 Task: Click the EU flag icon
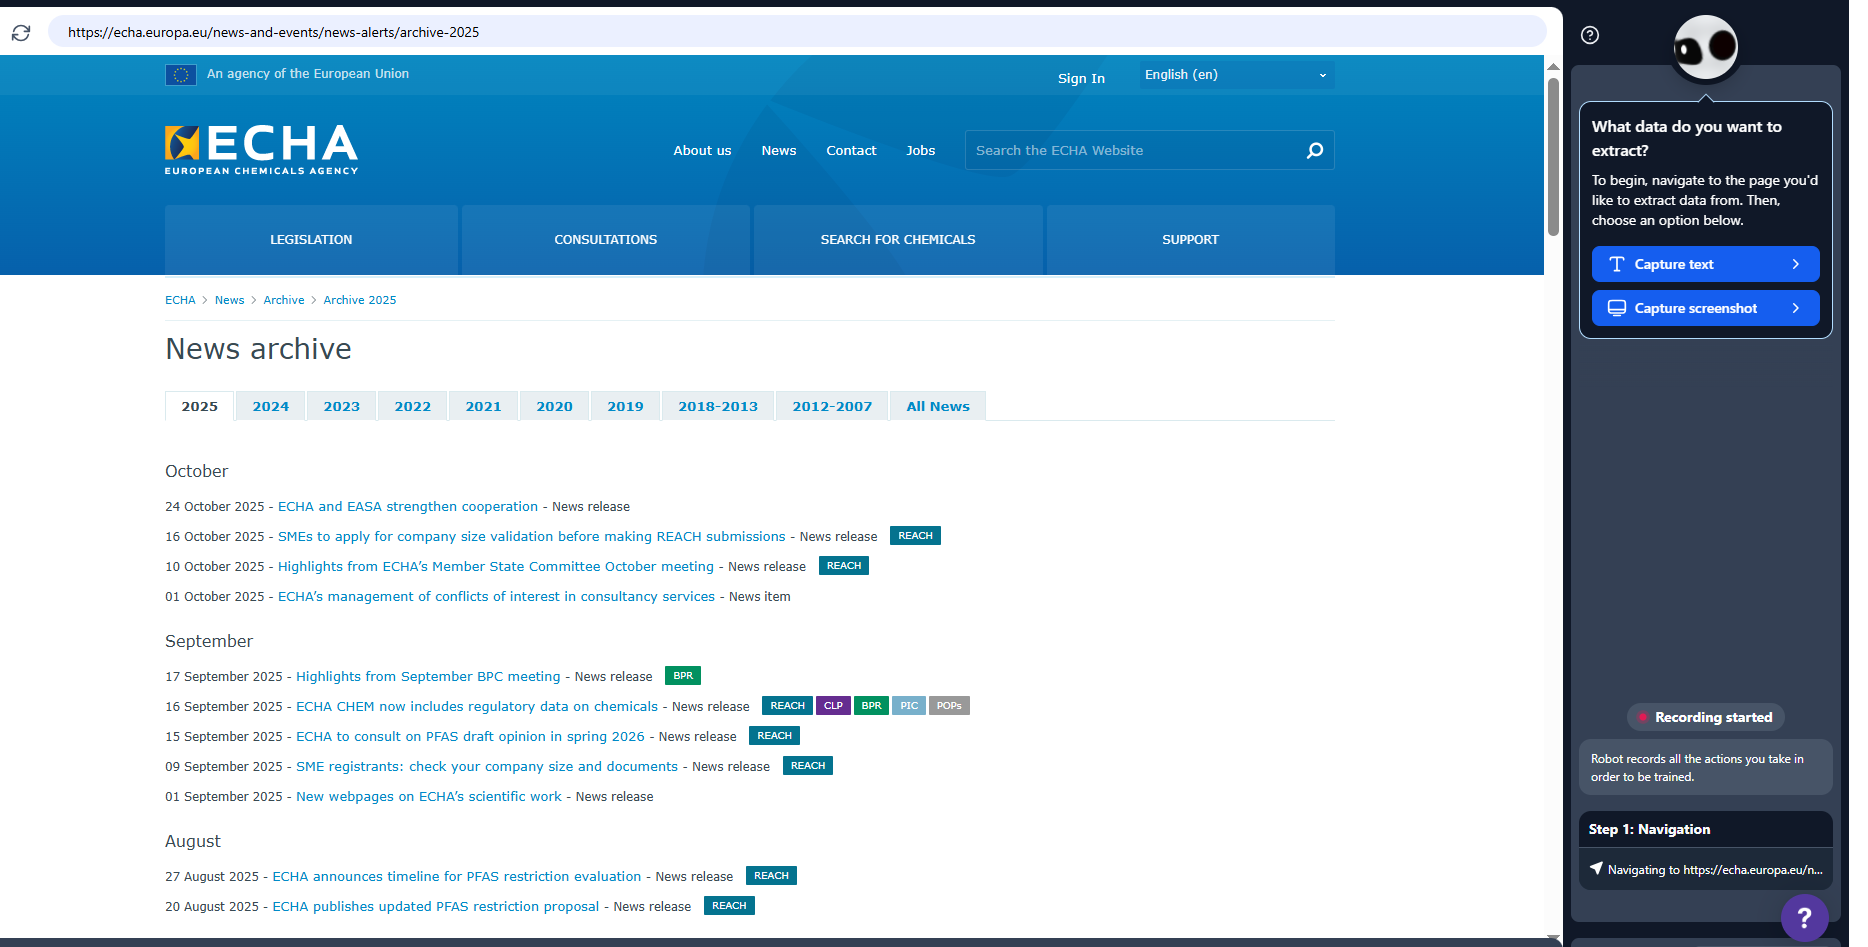pos(180,75)
